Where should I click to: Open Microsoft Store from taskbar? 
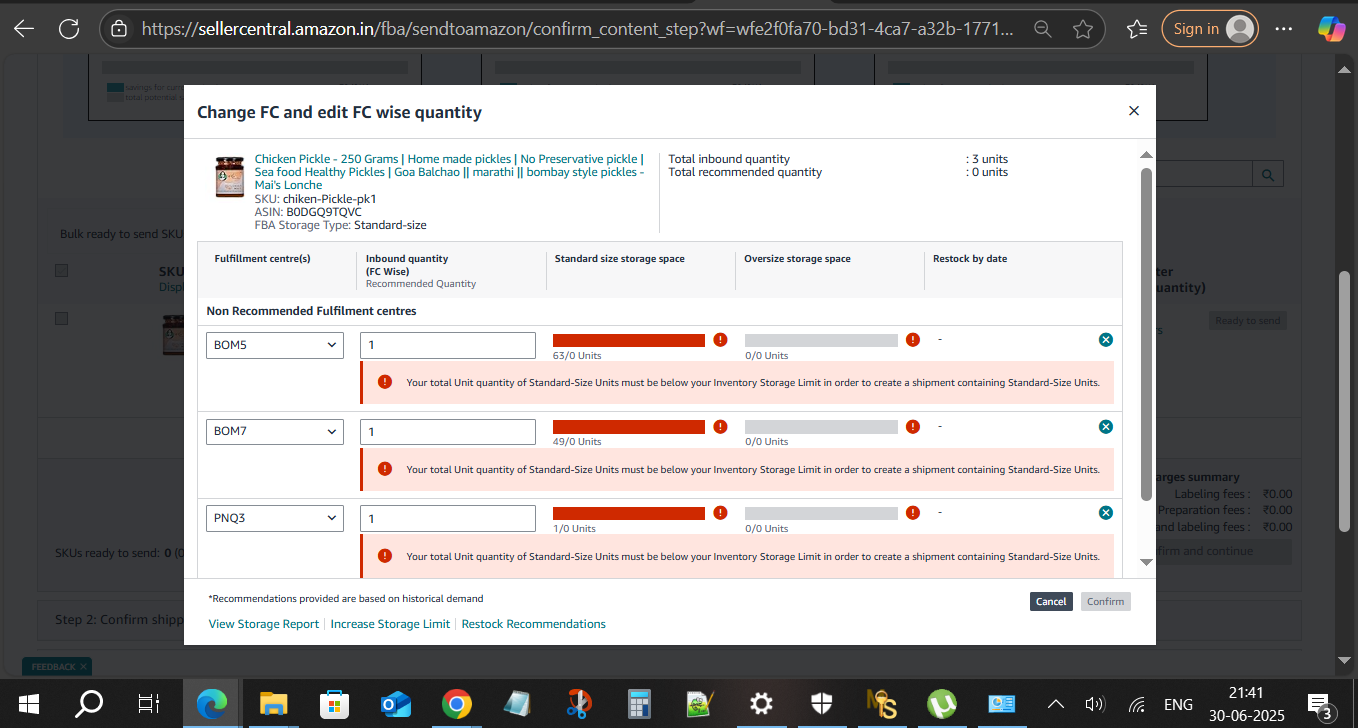pyautogui.click(x=333, y=704)
